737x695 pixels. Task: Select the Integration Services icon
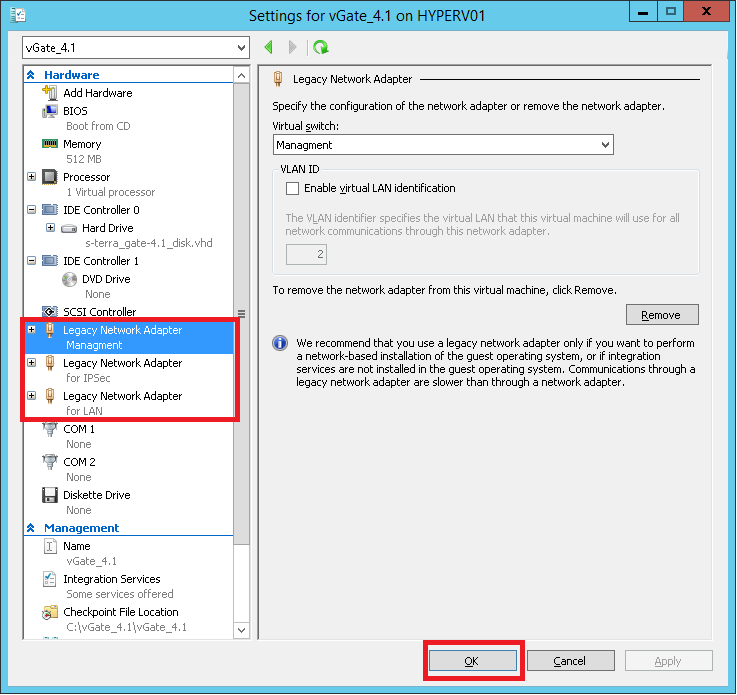click(50, 579)
